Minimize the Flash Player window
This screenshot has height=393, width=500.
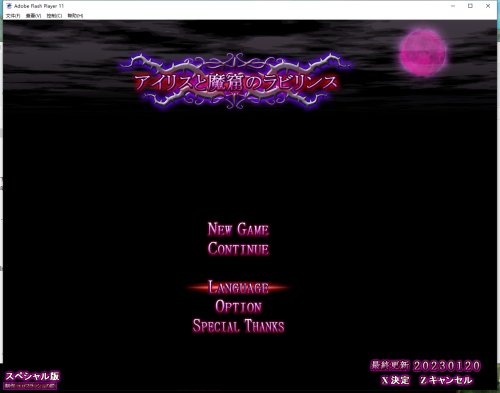click(x=453, y=6)
